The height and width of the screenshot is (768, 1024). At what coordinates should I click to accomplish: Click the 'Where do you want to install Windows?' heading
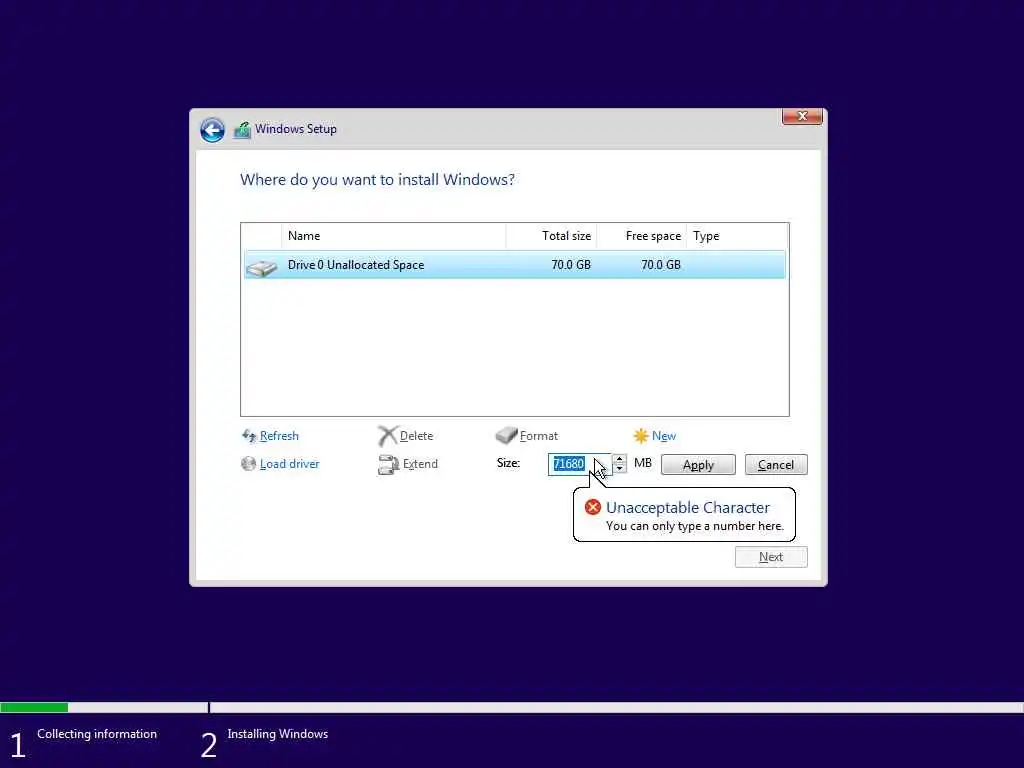tap(377, 180)
